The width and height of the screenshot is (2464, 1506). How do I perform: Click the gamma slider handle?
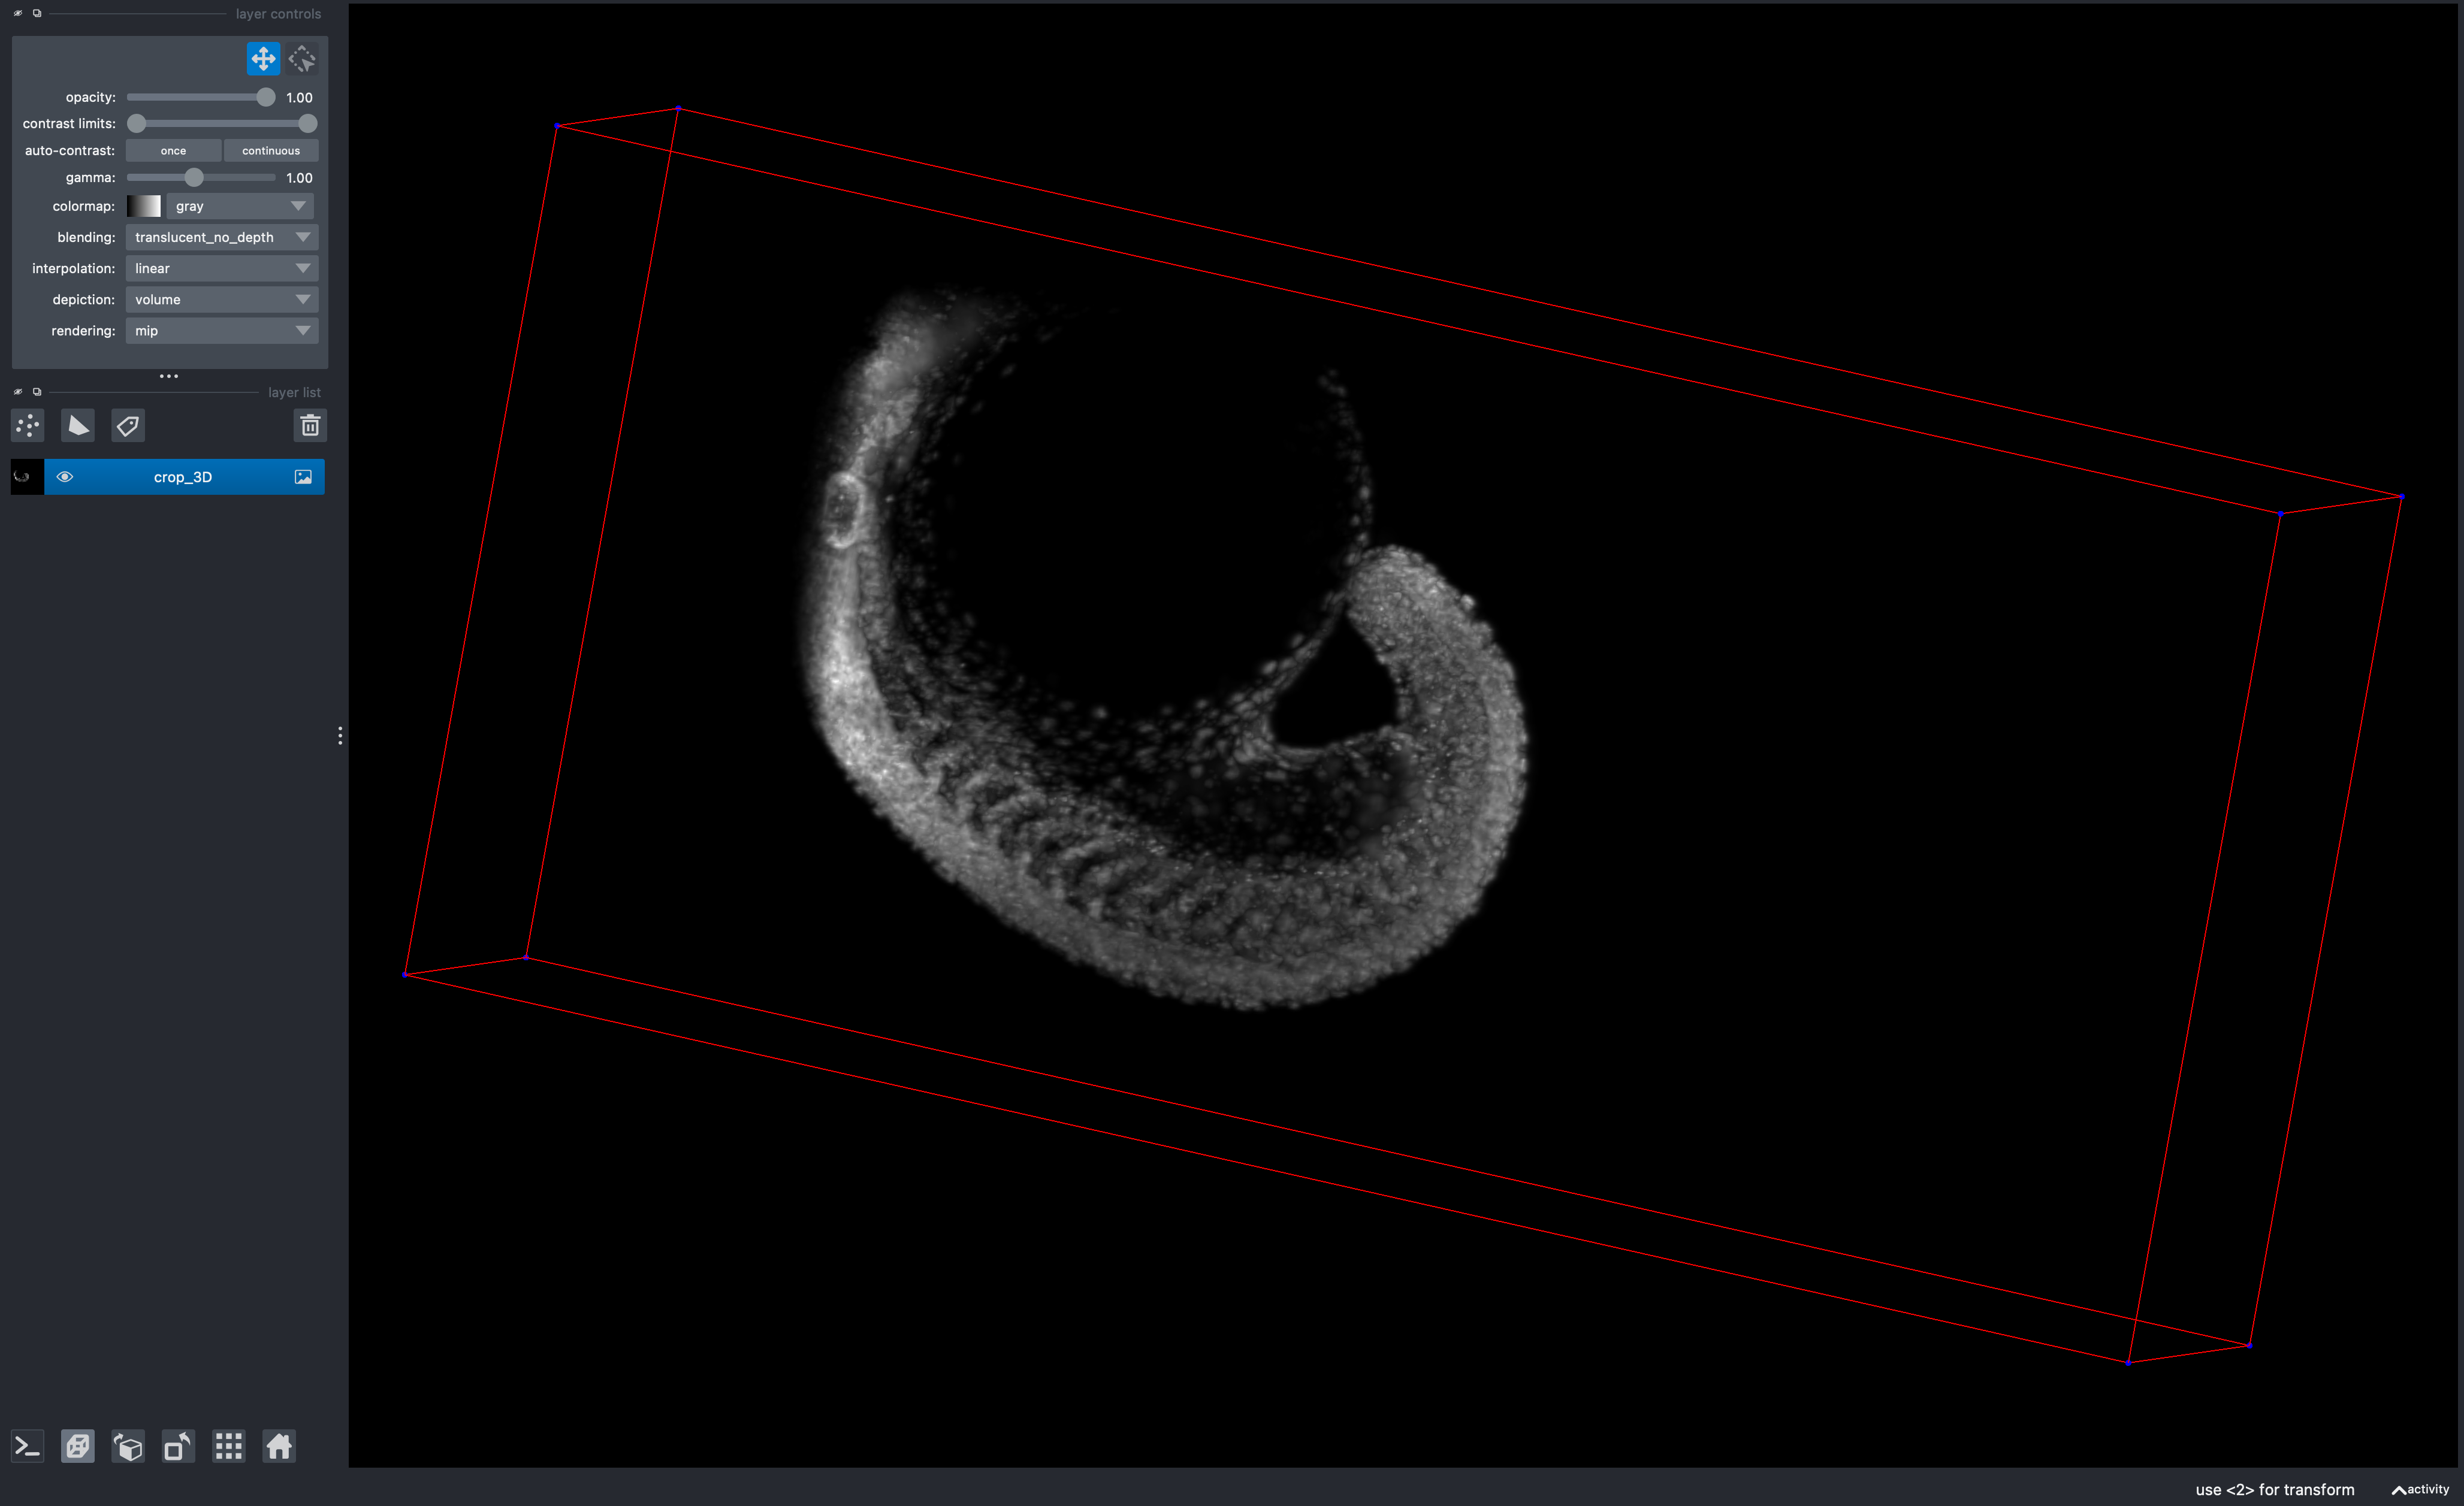tap(194, 177)
